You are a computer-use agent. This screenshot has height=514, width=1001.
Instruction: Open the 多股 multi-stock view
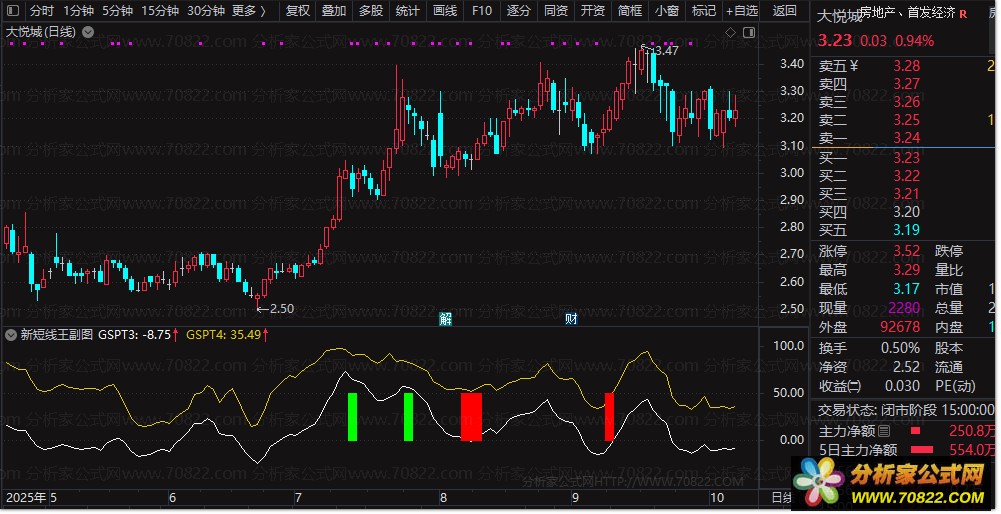(x=371, y=10)
